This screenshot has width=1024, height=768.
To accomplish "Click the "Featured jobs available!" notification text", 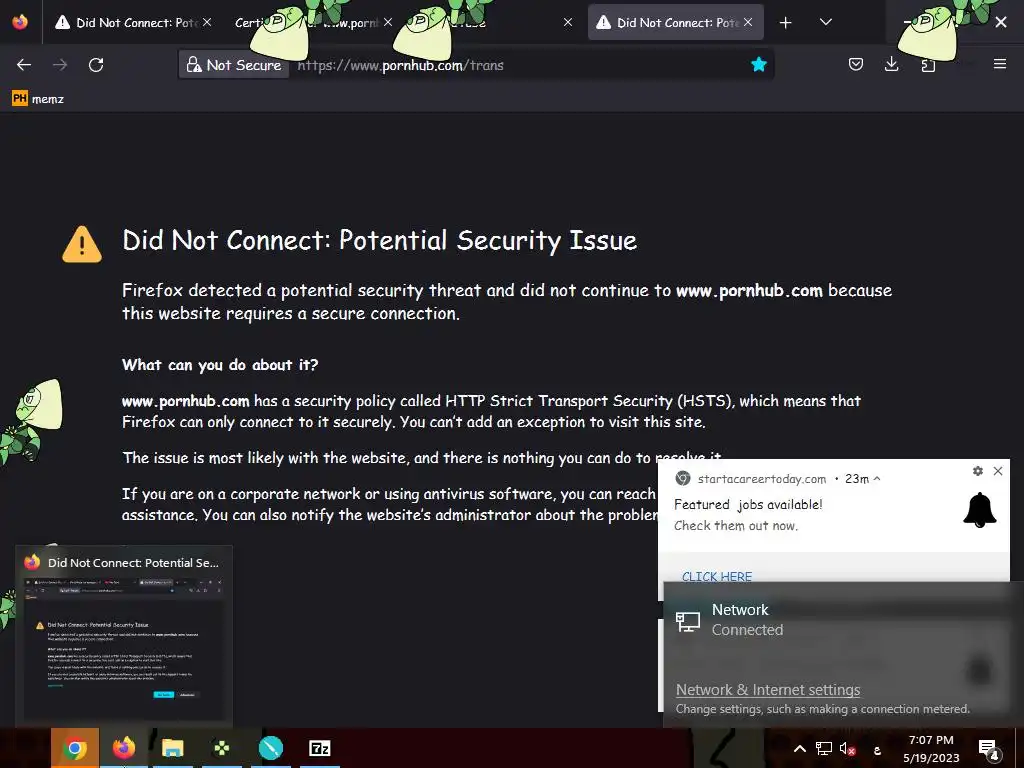I will pyautogui.click(x=748, y=504).
